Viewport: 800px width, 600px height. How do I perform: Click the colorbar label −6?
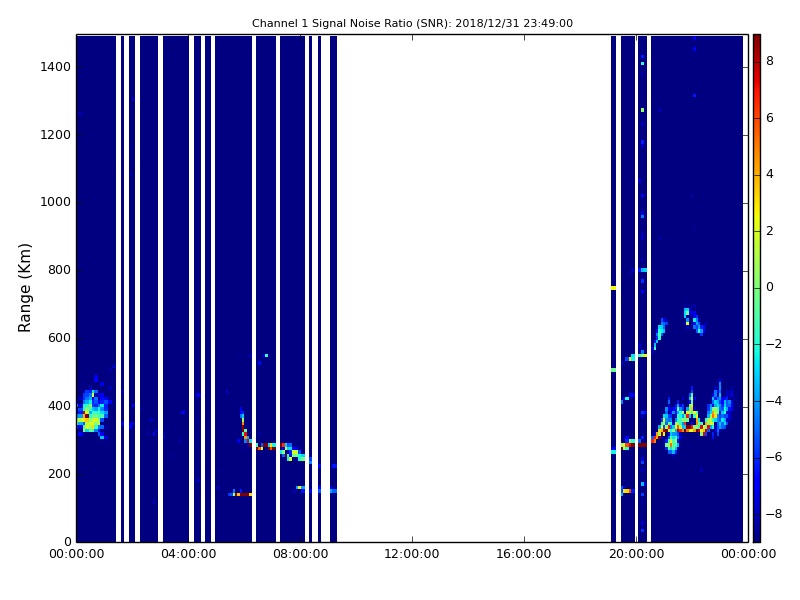coord(774,457)
